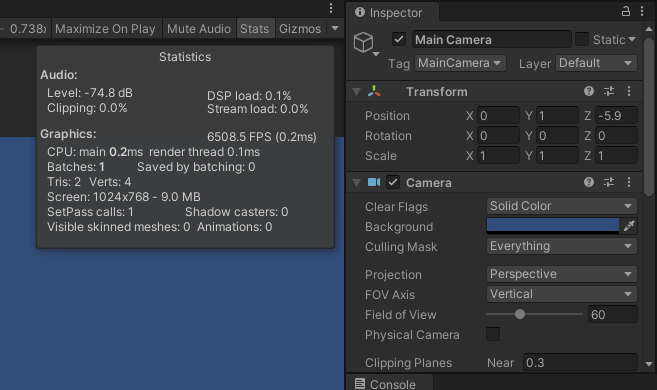Click the Background color swatch
Image resolution: width=657 pixels, height=390 pixels.
(553, 226)
